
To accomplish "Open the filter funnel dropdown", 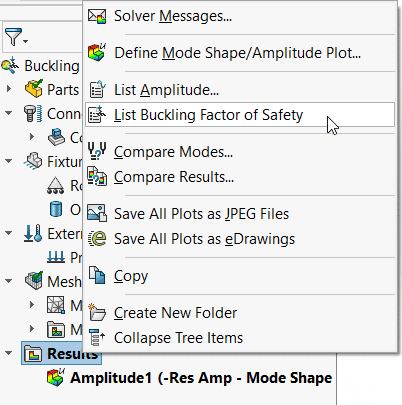I will tap(16, 37).
